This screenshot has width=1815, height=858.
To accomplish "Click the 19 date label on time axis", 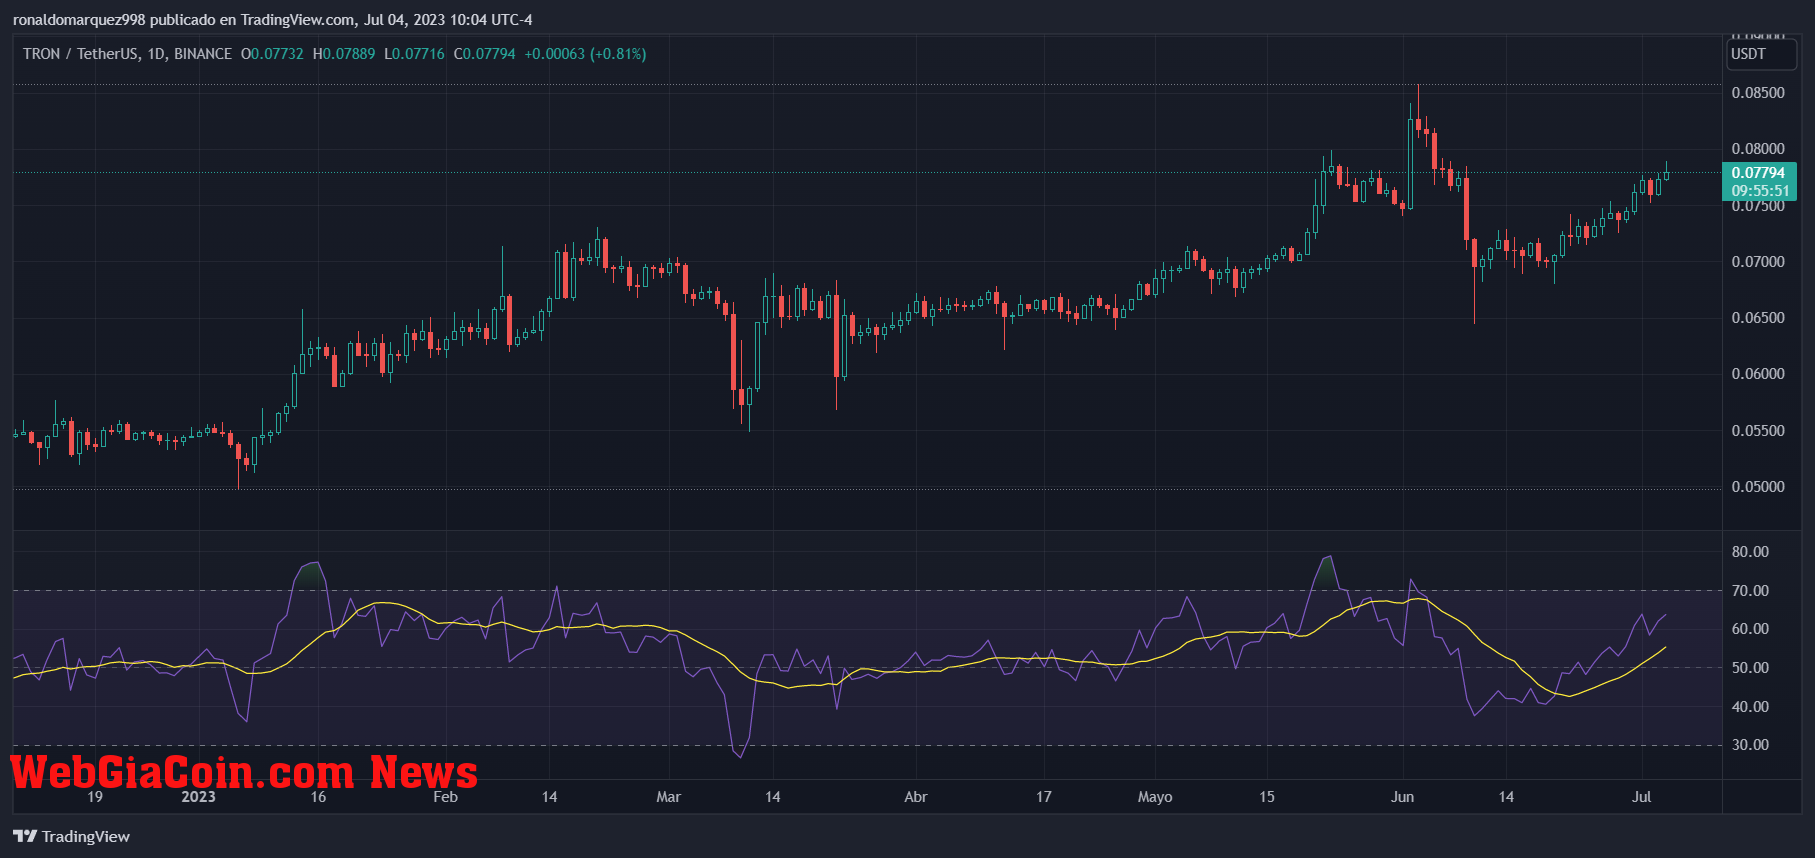I will point(95,797).
